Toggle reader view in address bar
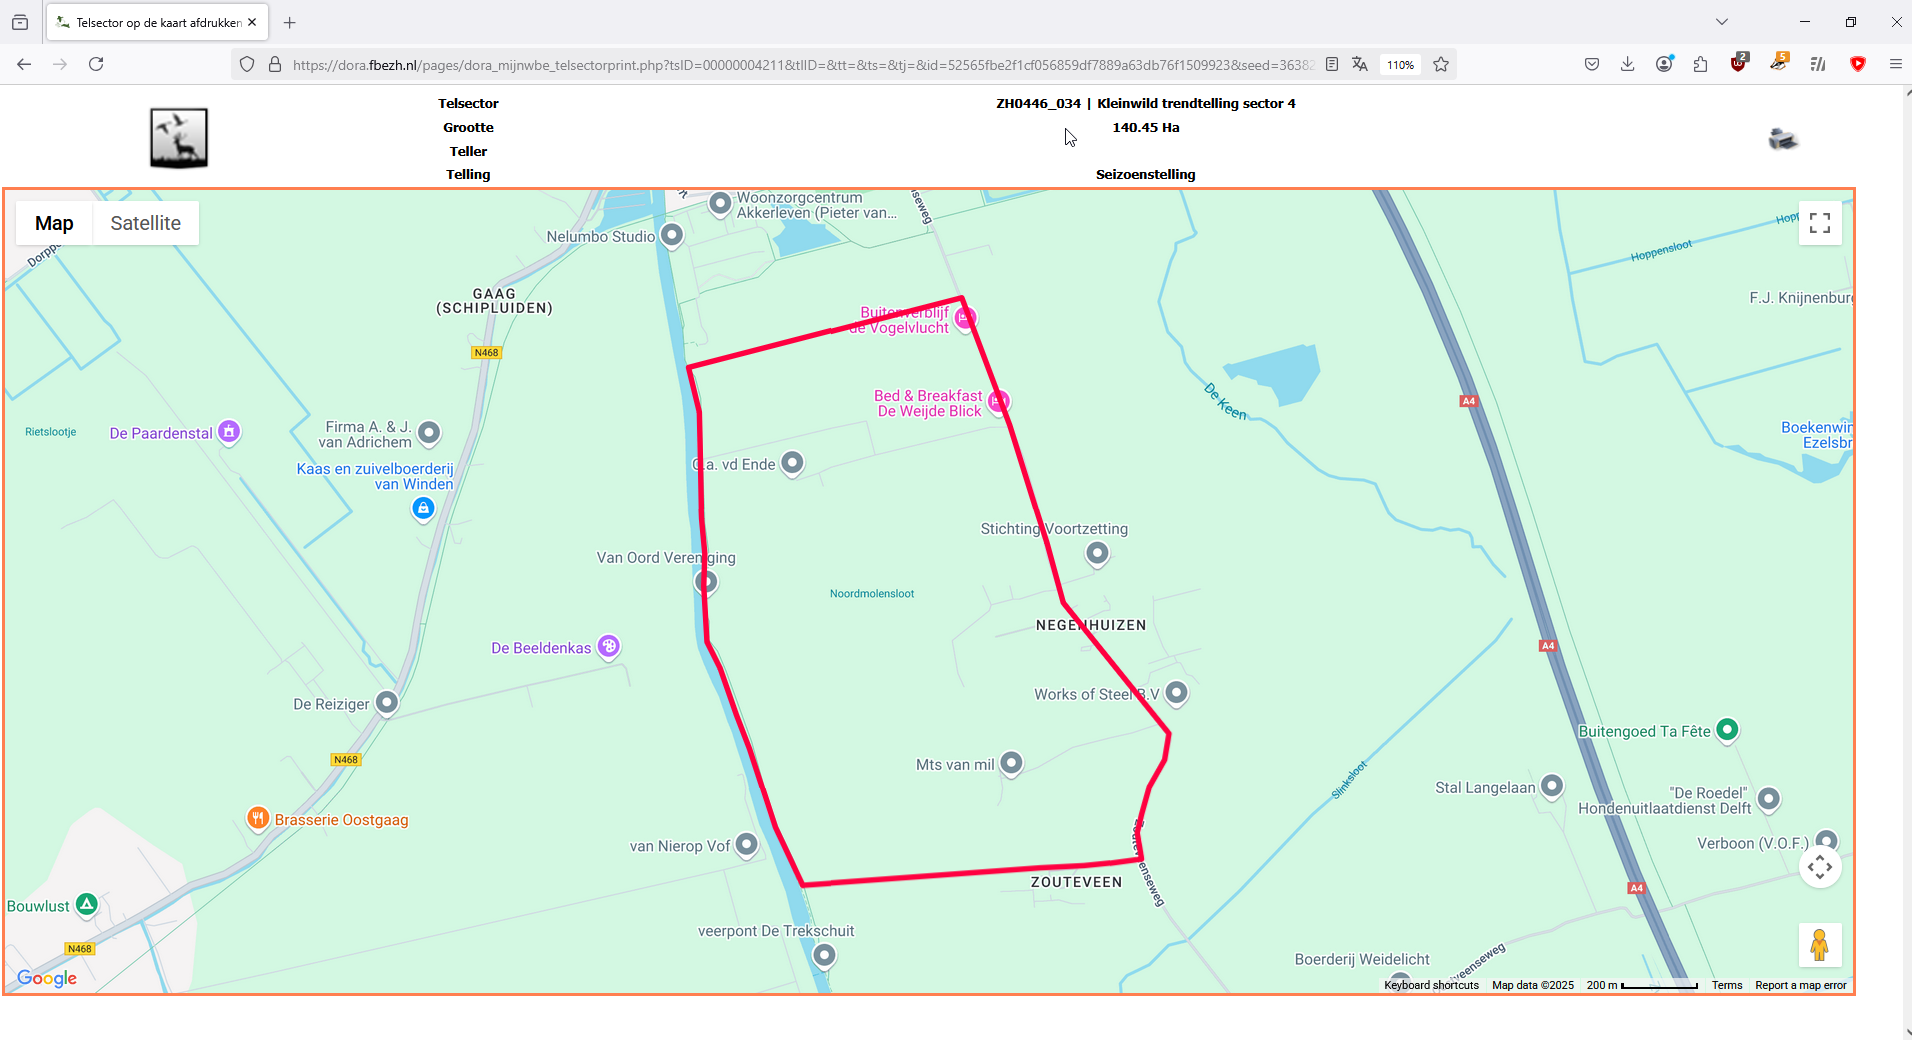Screen dimensions: 1912x1040 click(x=1332, y=64)
